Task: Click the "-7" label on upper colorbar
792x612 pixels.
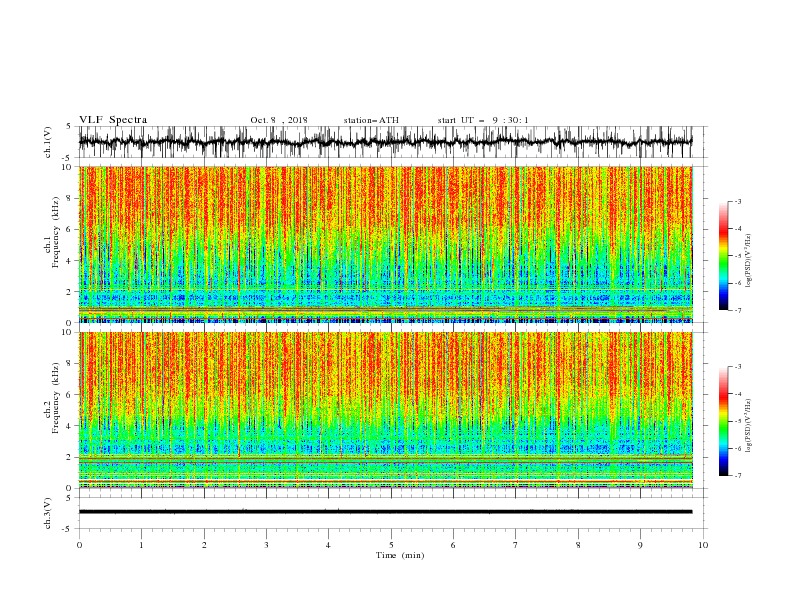Action: pyautogui.click(x=737, y=310)
